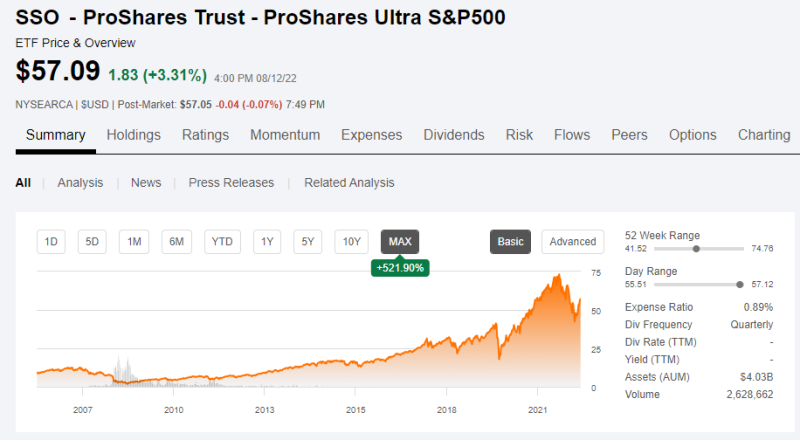Filter by Press Releases
This screenshot has width=800, height=440.
point(231,183)
